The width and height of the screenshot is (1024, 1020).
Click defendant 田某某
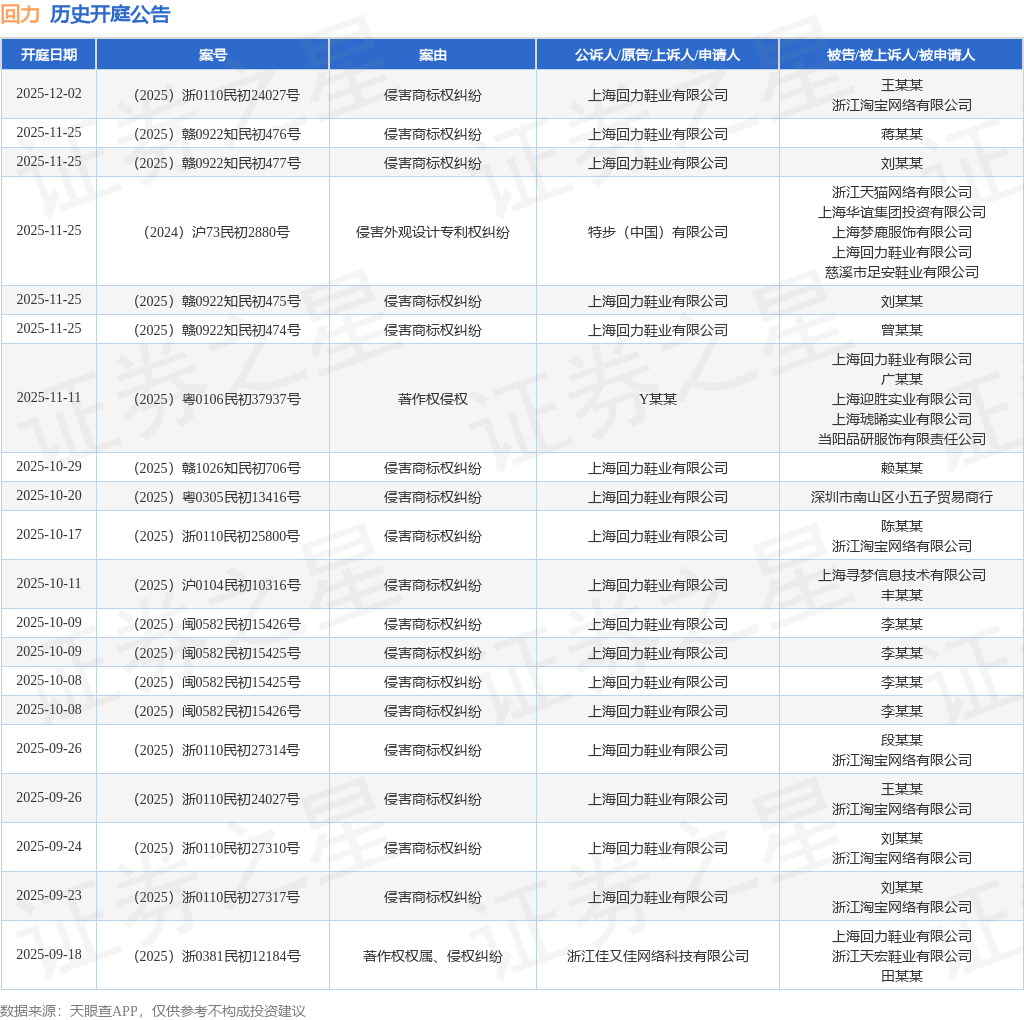tap(902, 976)
